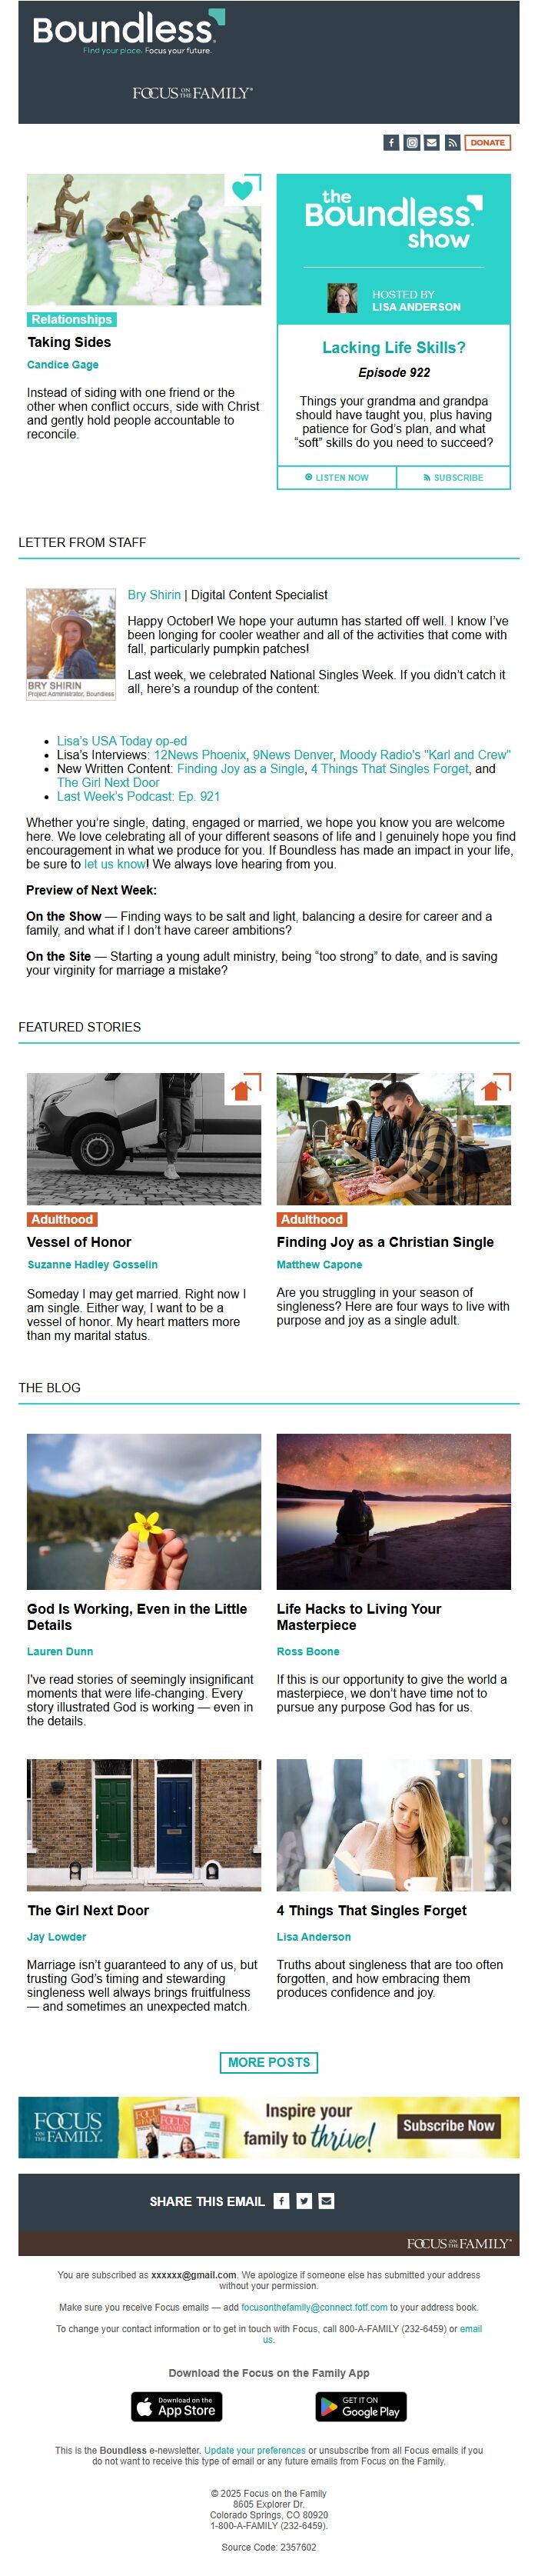This screenshot has width=538, height=2576.
Task: Click SUBSCRIBE under the Boundless Show
Action: point(453,478)
